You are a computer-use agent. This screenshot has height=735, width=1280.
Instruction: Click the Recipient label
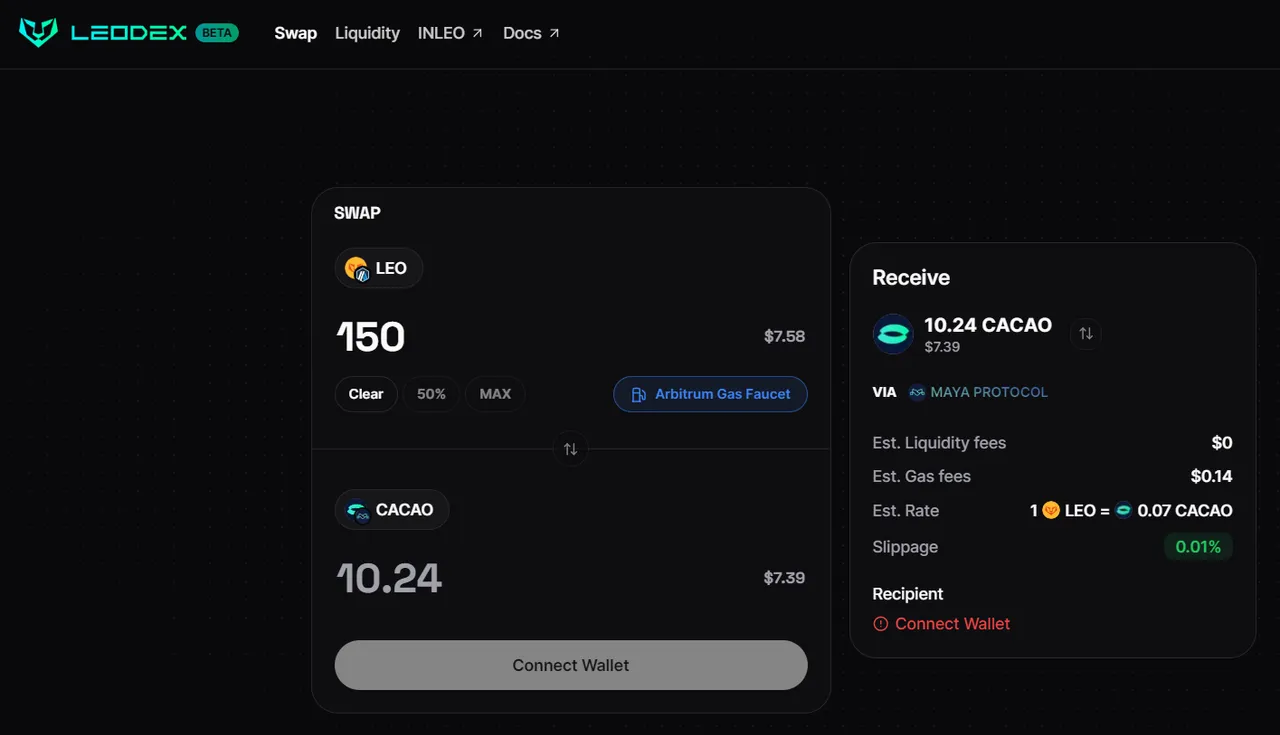(908, 594)
